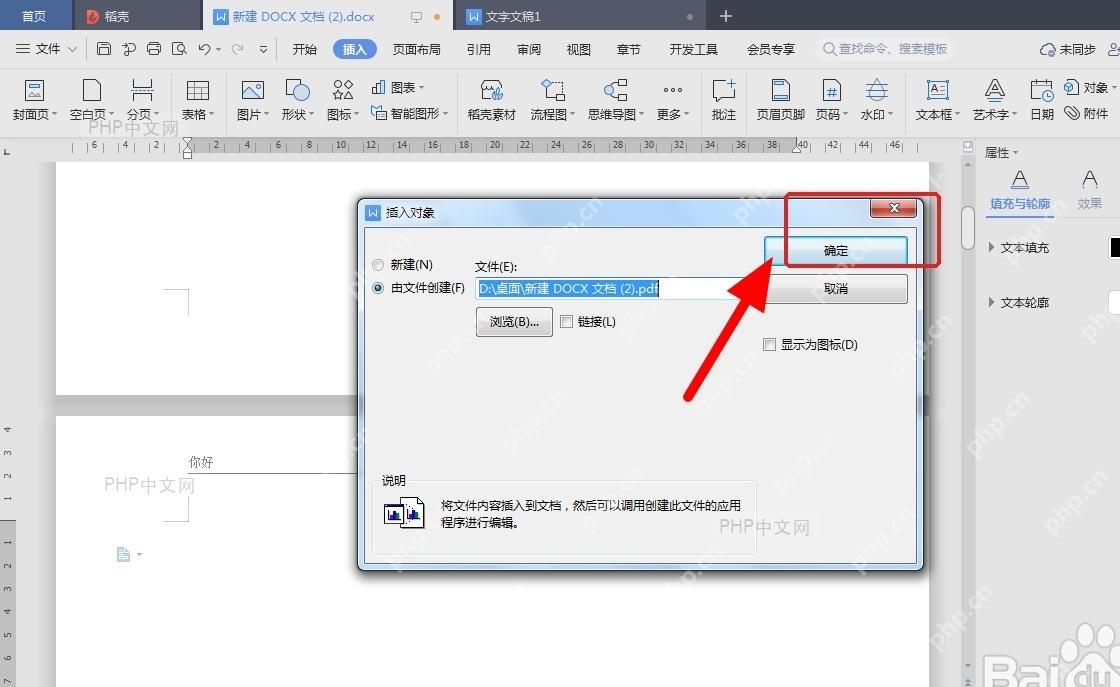Screen dimensions: 1120x687
Task: Open the 会员专享 ribbon tab
Action: tap(771, 49)
